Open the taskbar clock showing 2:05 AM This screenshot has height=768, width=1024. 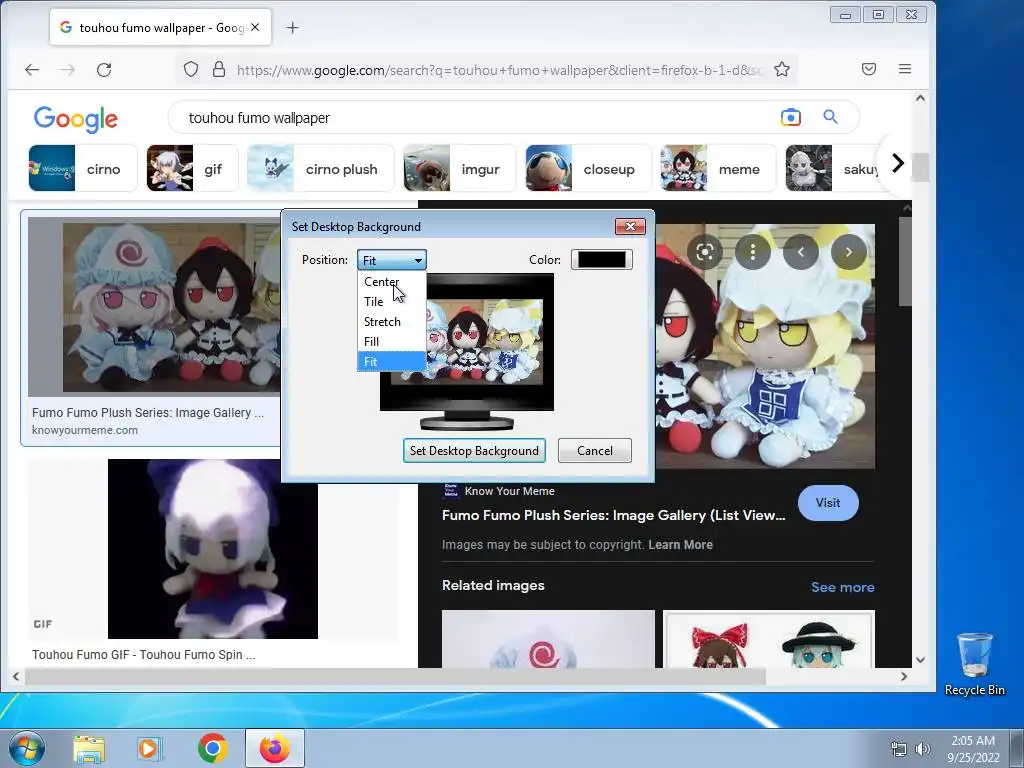(973, 749)
